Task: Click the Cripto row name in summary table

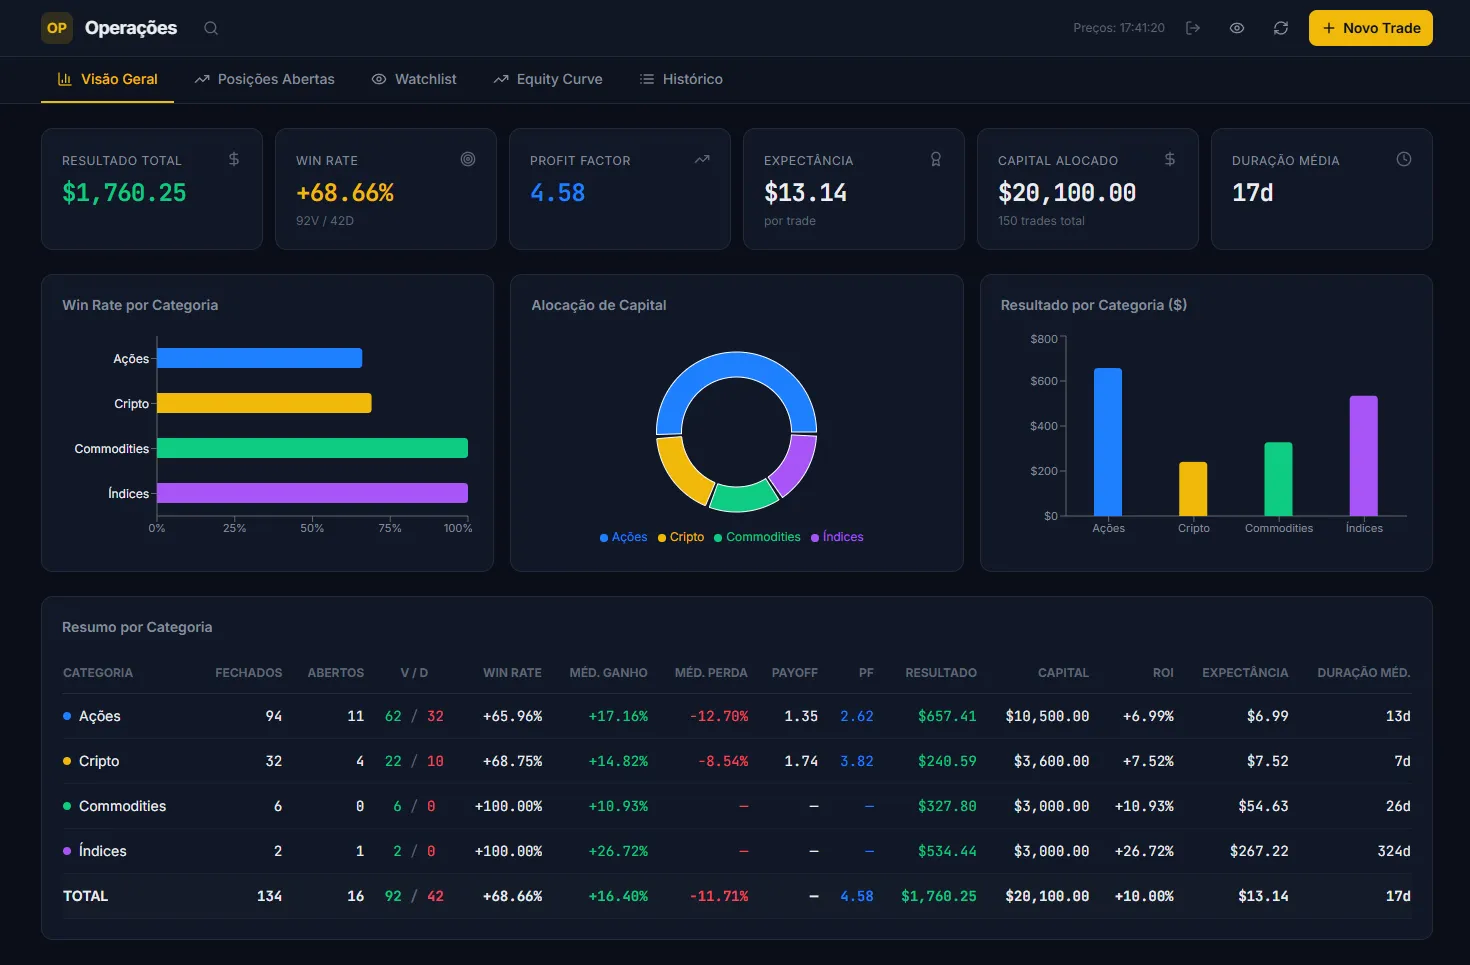Action: click(x=99, y=761)
